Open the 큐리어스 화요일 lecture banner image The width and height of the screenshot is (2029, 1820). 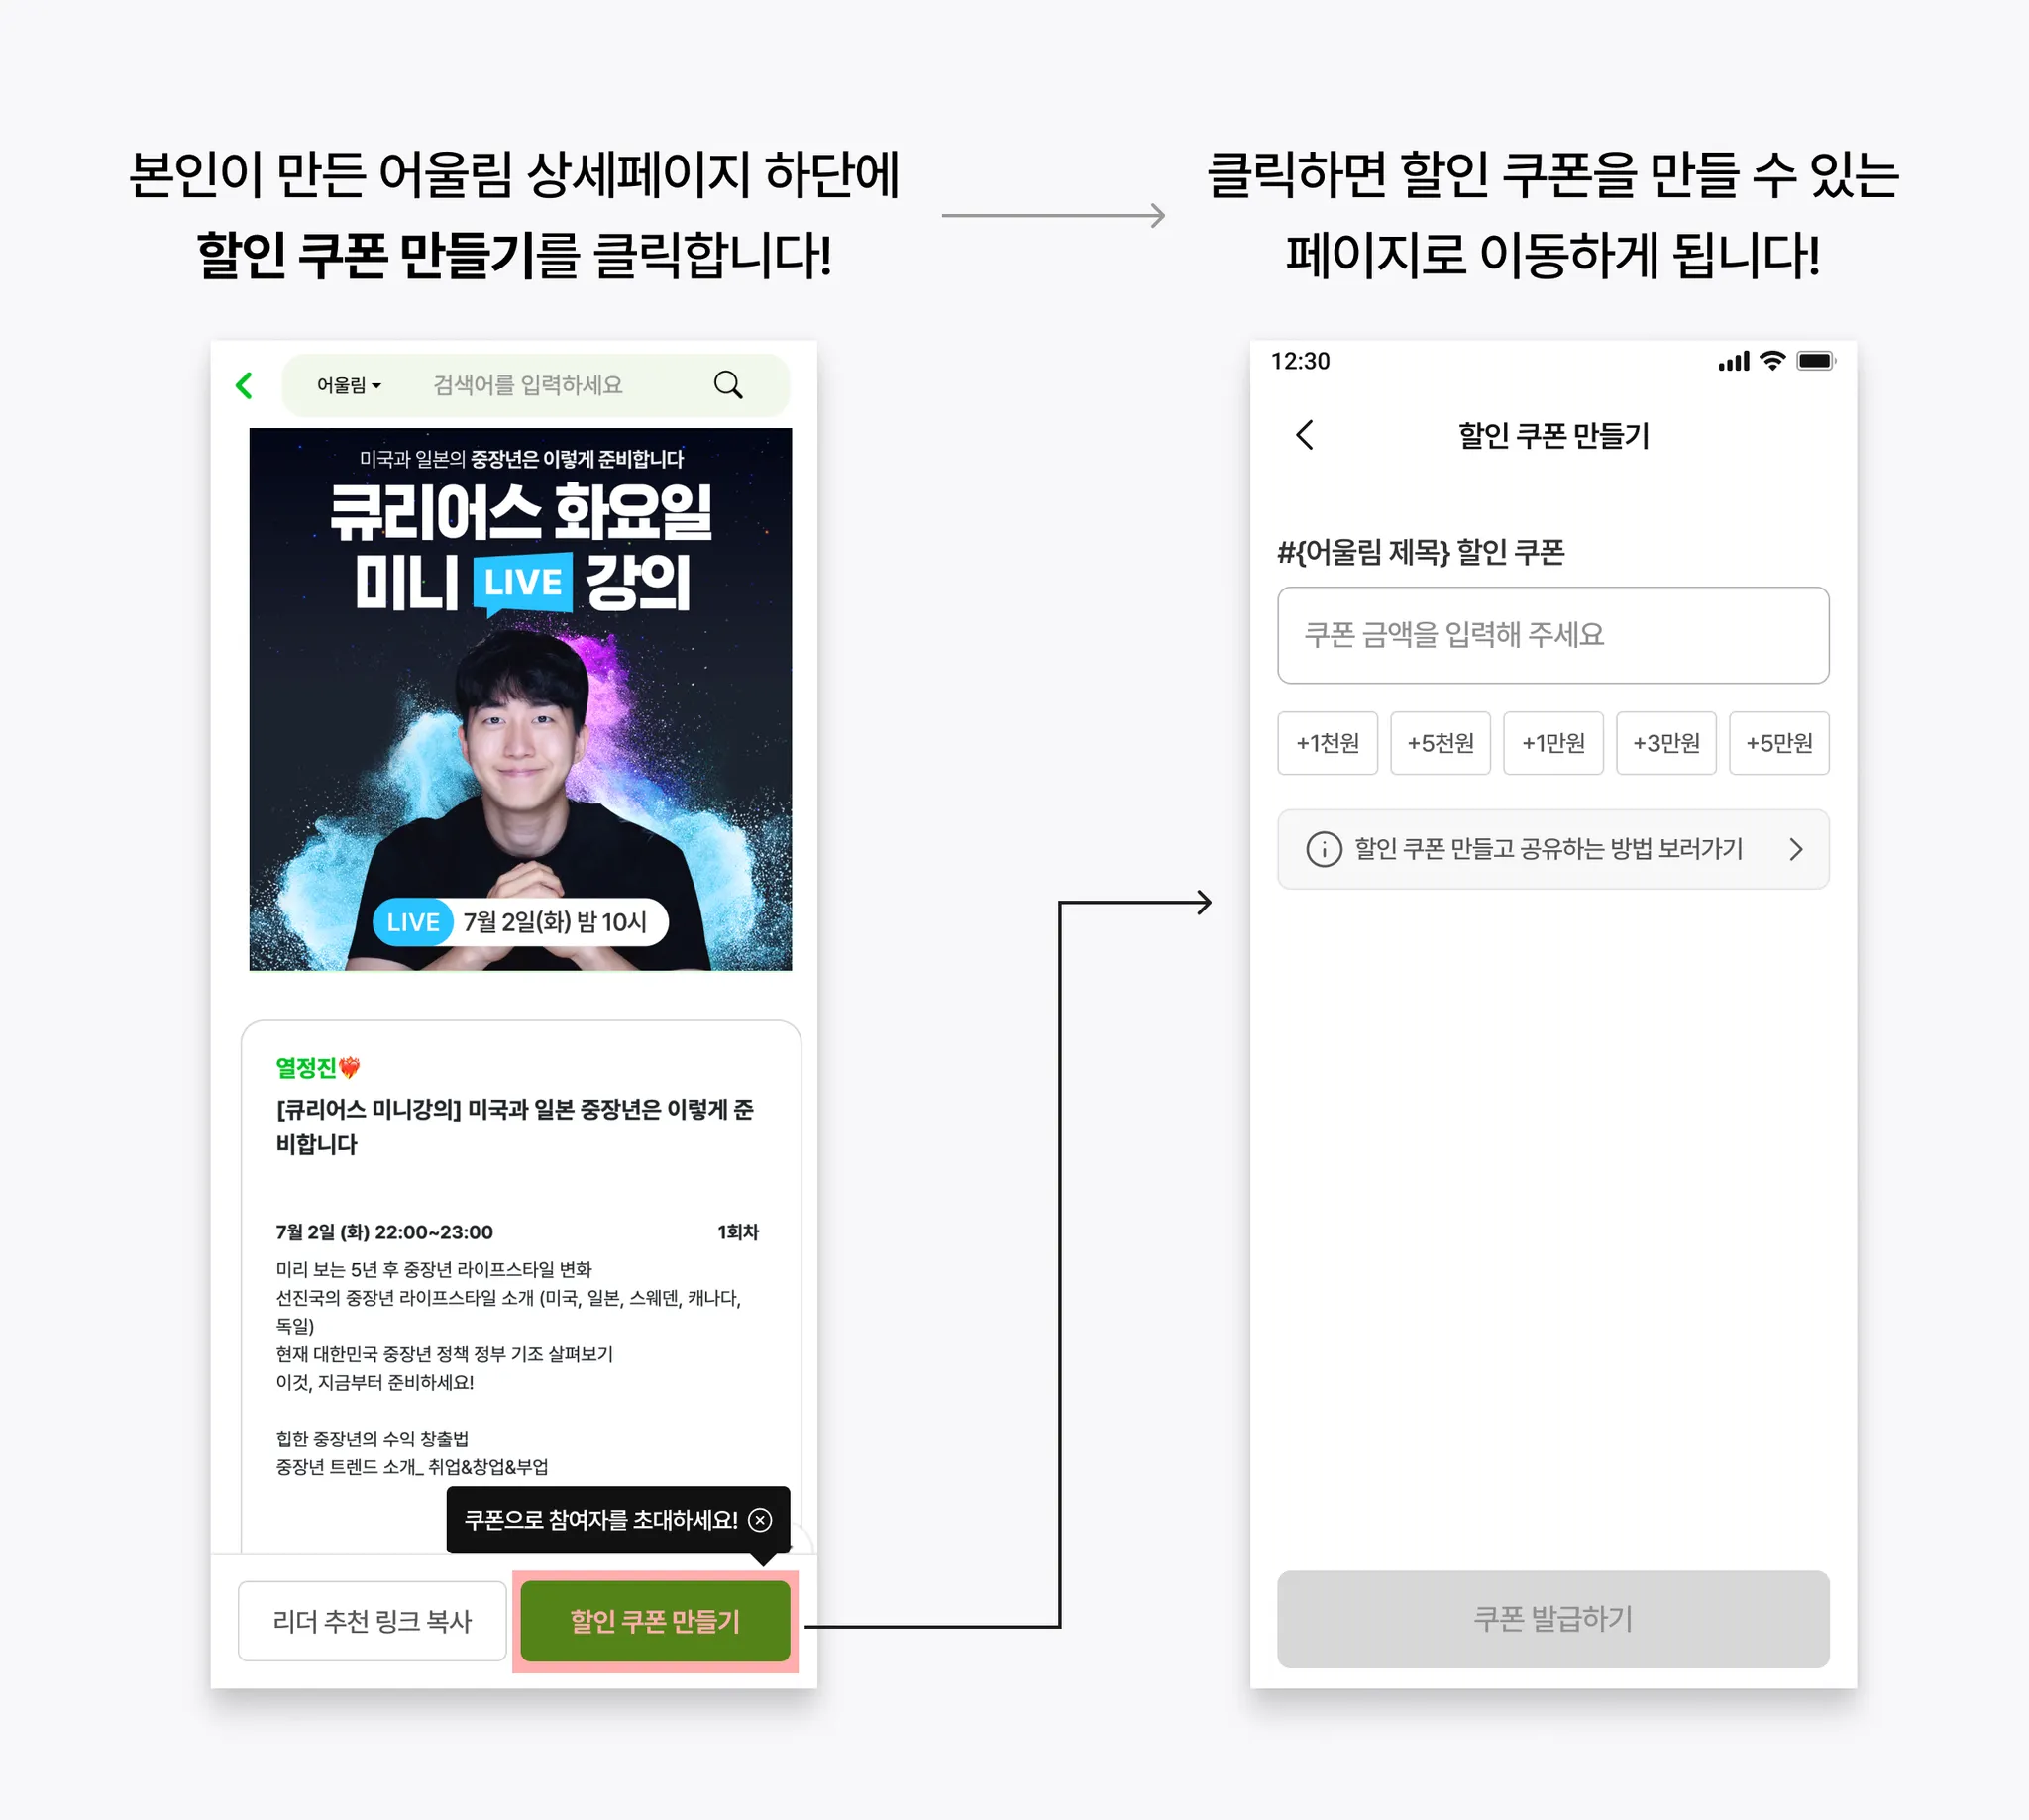point(520,699)
